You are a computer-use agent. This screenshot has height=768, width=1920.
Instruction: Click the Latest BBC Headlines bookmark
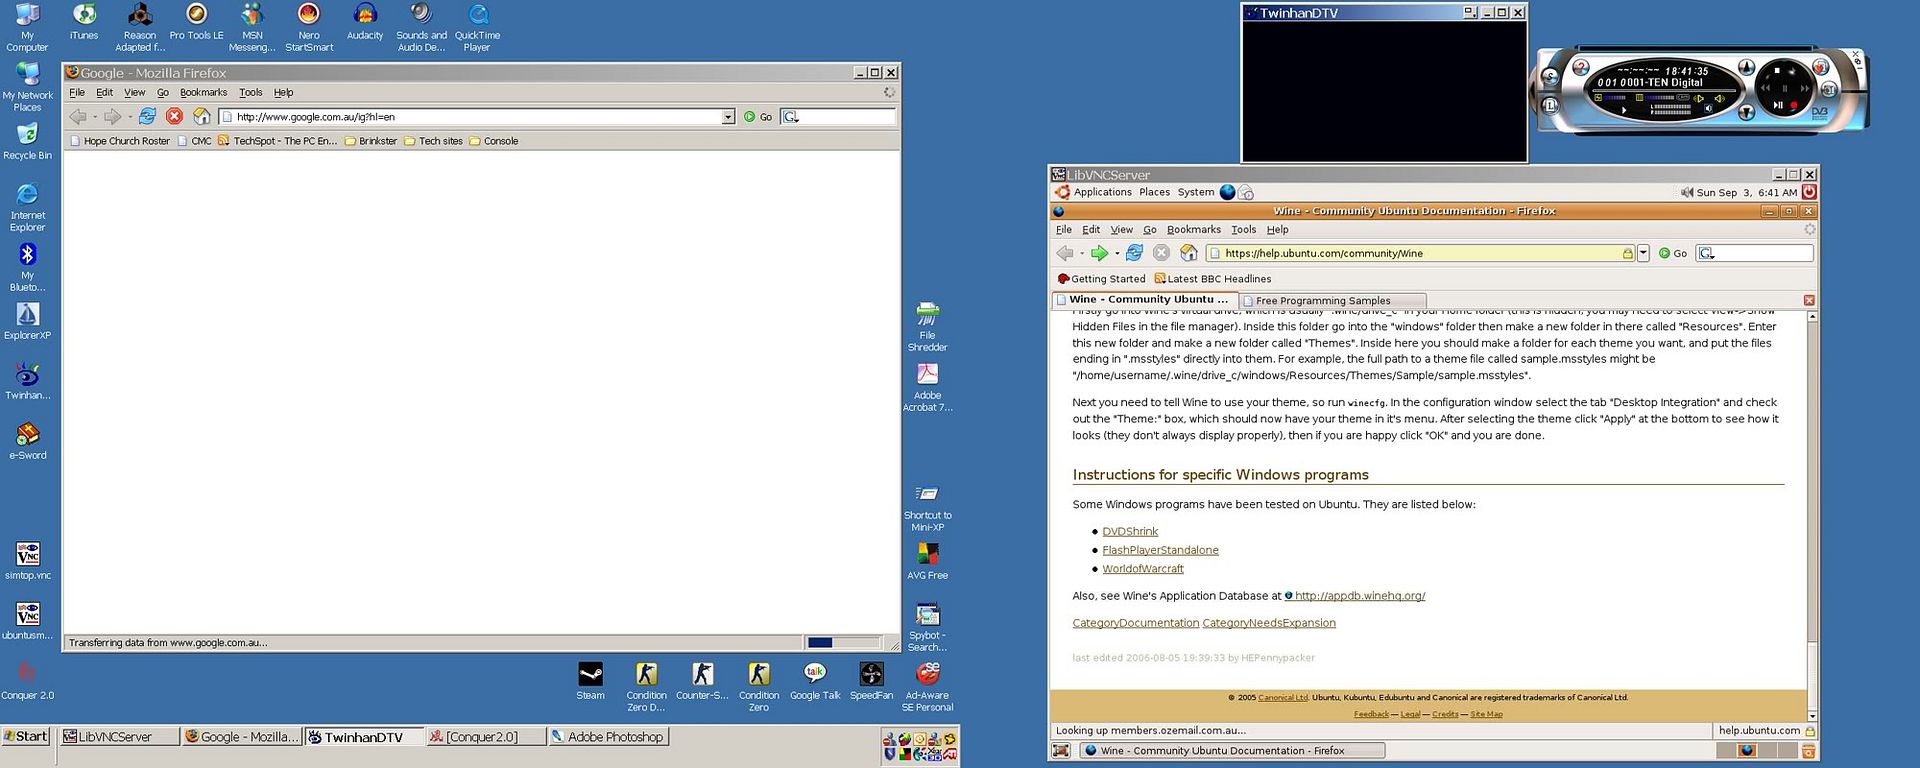click(x=1212, y=279)
